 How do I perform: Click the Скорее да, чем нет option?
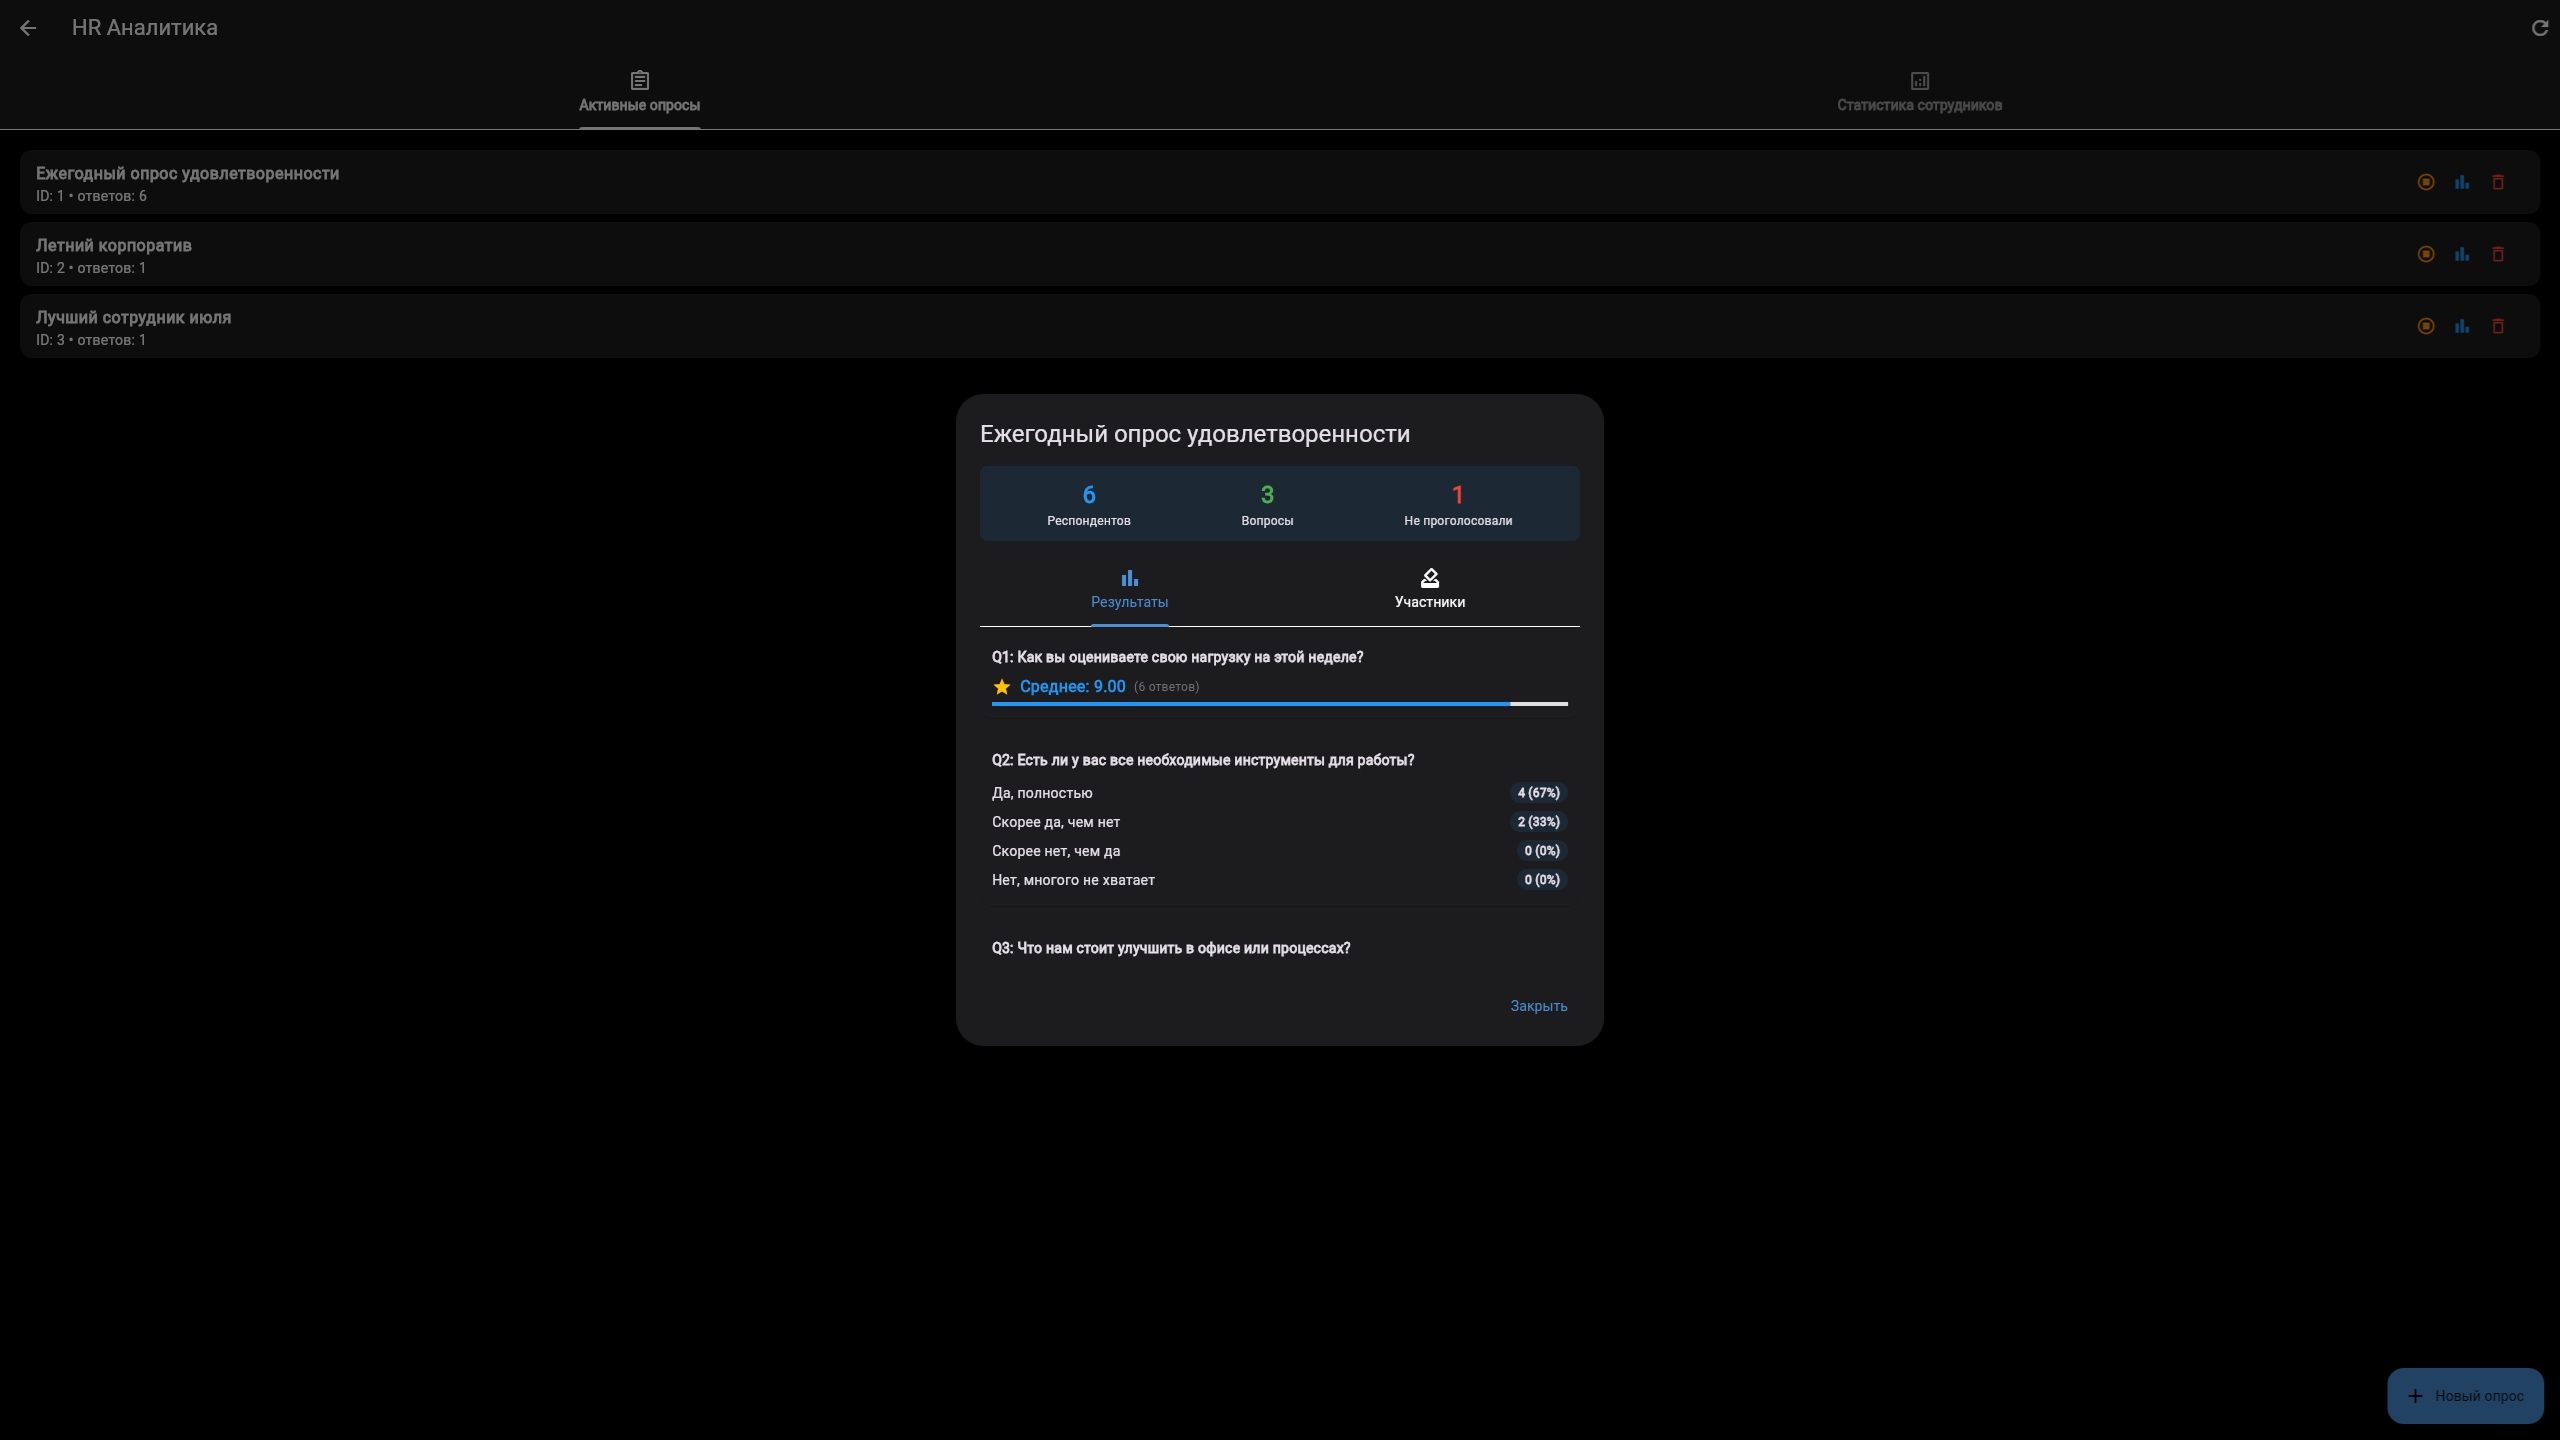(1056, 822)
